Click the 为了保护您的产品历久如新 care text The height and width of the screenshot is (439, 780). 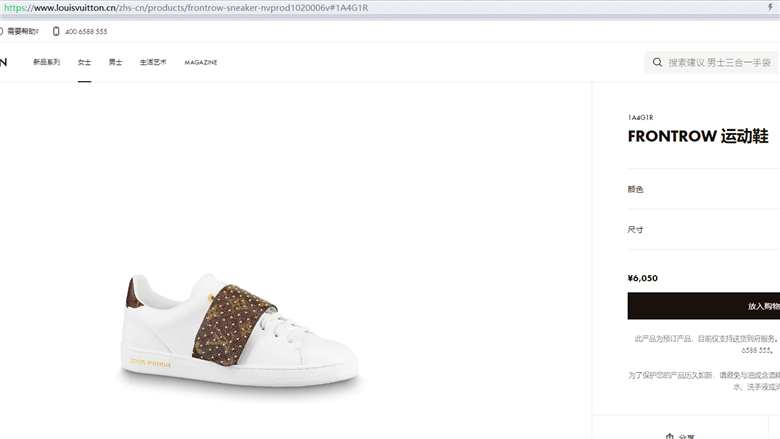click(704, 381)
